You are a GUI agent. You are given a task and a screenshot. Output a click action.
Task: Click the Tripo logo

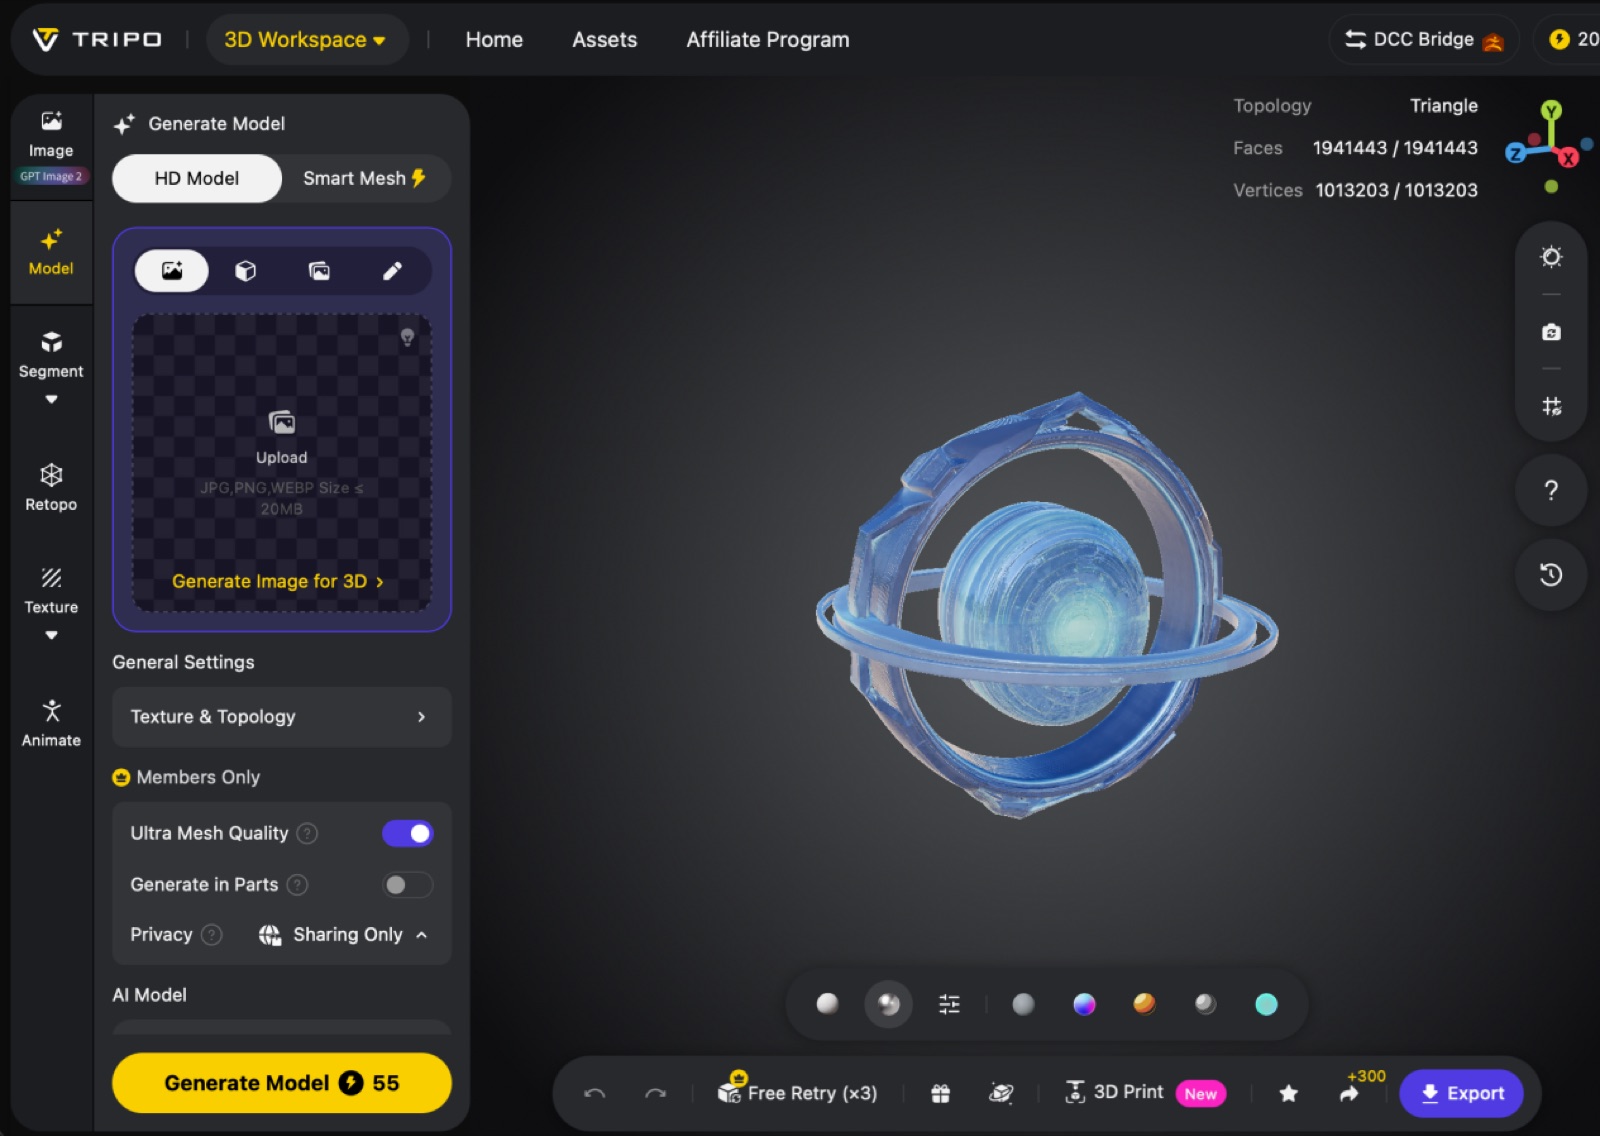pos(97,39)
